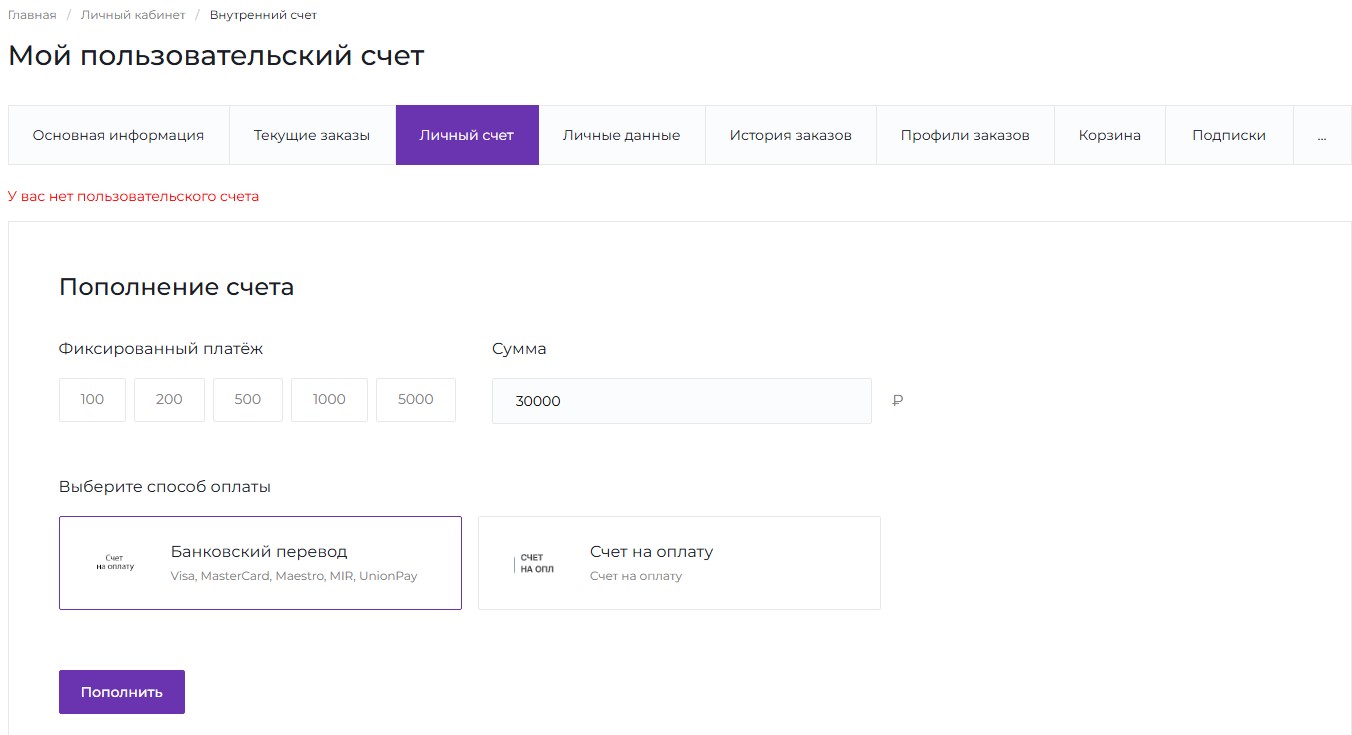Open the Профили заказов tab
The width and height of the screenshot is (1352, 735).
click(x=965, y=135)
